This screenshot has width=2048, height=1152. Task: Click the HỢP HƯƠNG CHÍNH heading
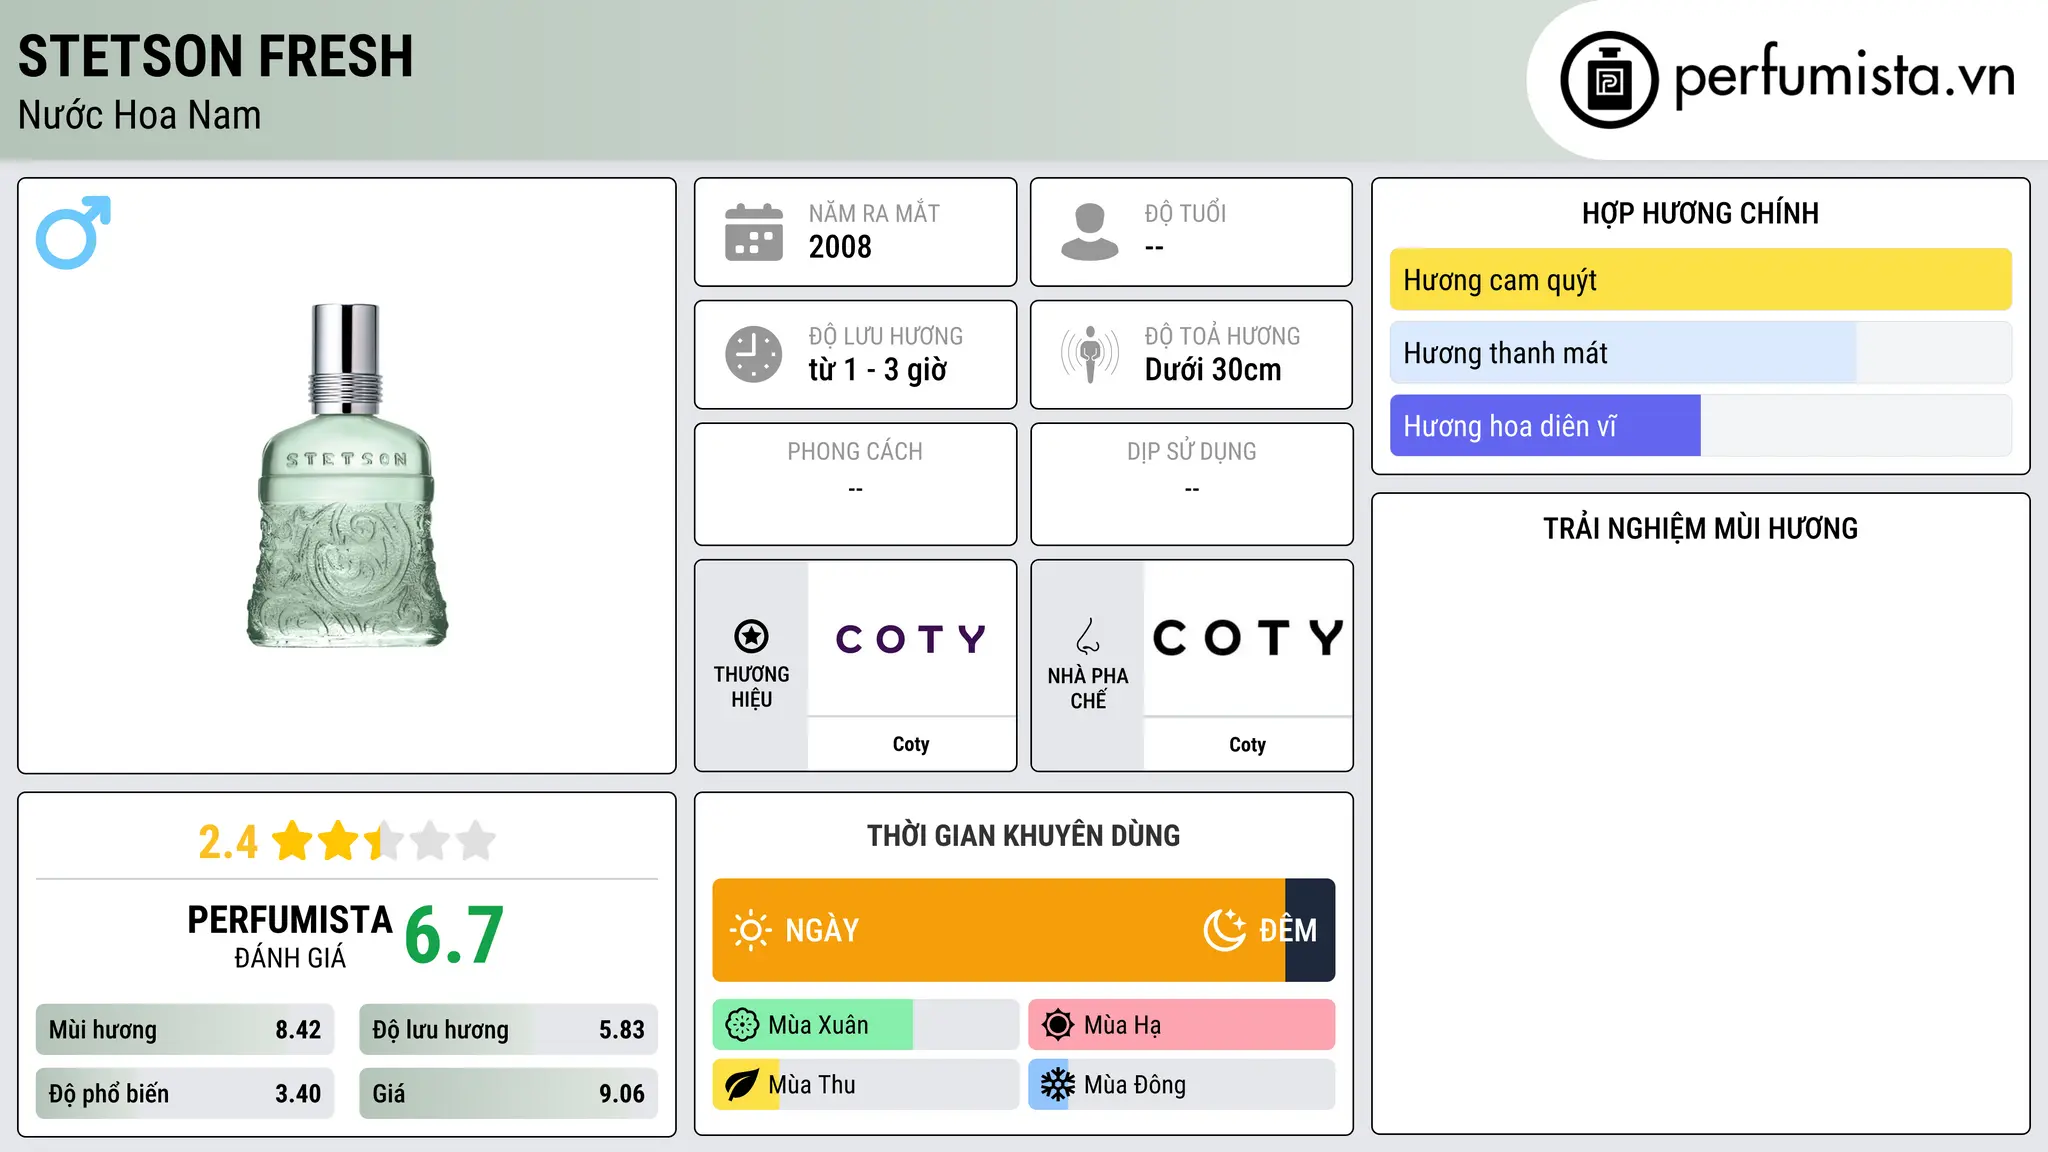point(1701,213)
